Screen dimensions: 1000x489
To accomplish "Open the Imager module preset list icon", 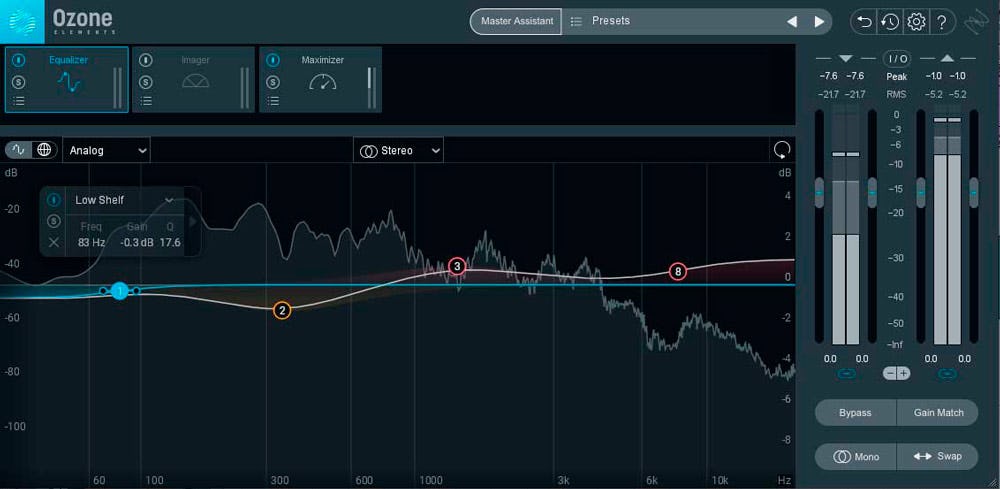I will coord(146,100).
